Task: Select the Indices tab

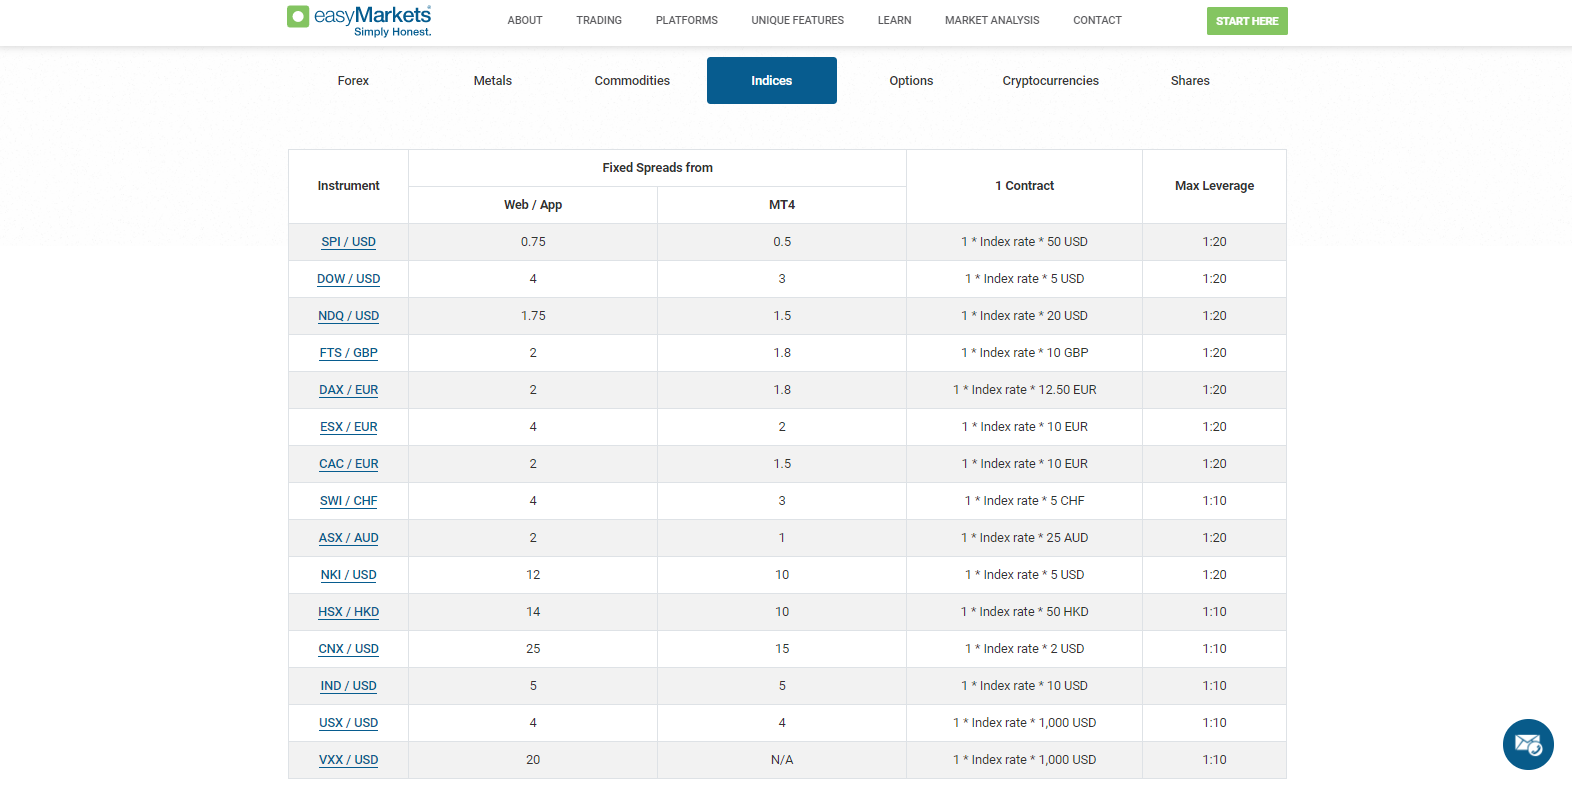Action: tap(772, 80)
